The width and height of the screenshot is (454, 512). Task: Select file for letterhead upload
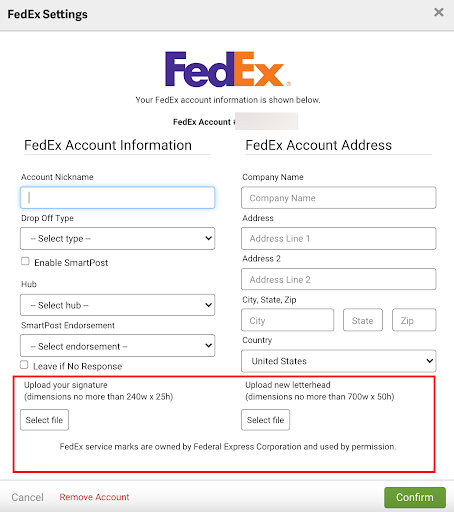point(266,420)
